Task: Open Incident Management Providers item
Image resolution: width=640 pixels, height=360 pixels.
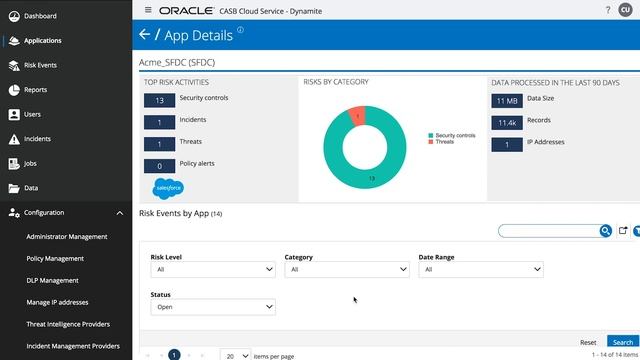Action: coord(73,346)
